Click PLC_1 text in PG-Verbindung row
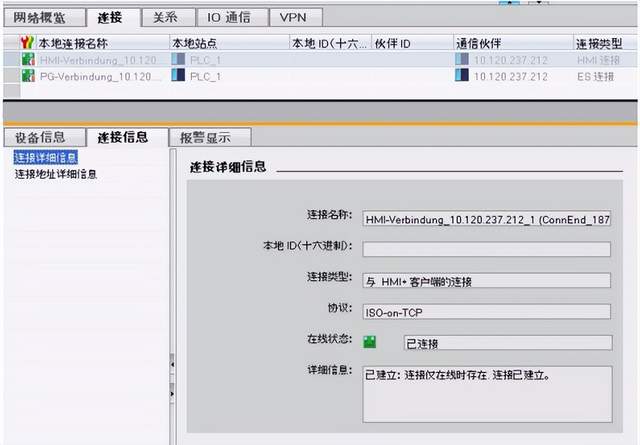This screenshot has width=640, height=445. click(x=205, y=76)
